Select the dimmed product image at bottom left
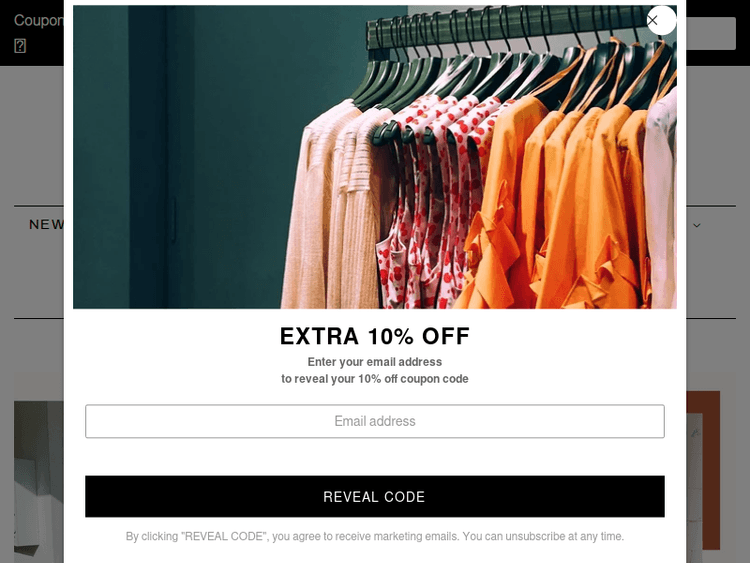The width and height of the screenshot is (750, 563). point(38,482)
